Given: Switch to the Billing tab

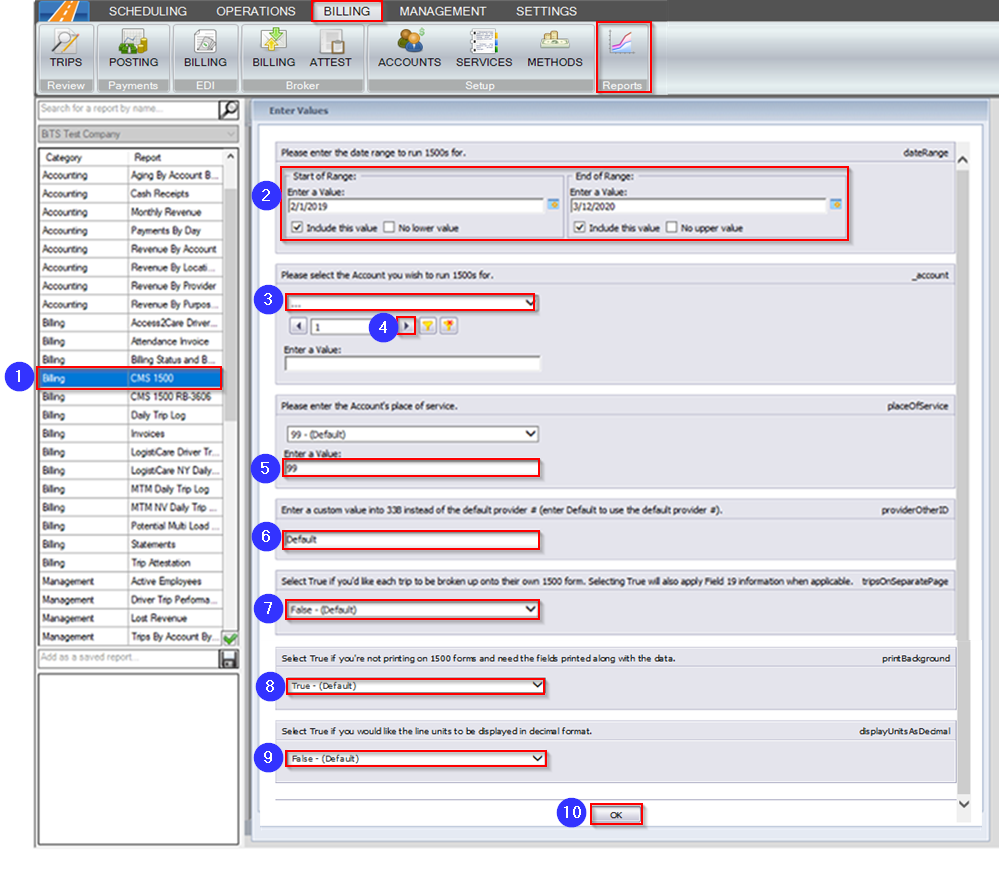Looking at the screenshot, I should click(x=347, y=11).
